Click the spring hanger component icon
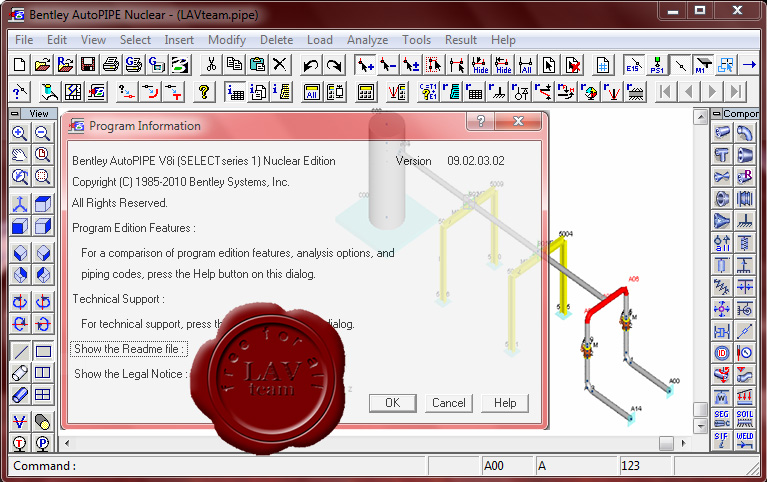Viewport: 767px width, 482px height. click(744, 243)
